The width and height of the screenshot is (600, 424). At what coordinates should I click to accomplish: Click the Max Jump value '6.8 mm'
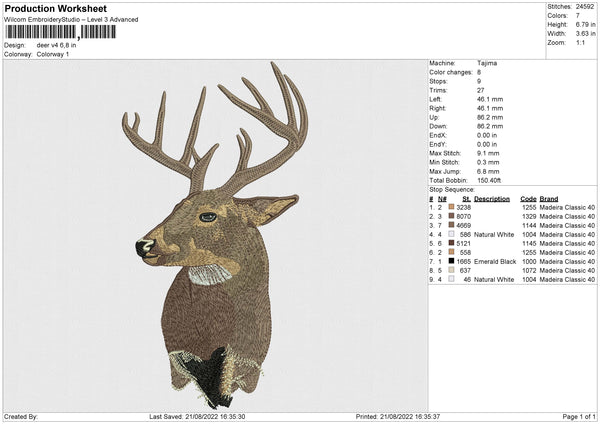(x=488, y=171)
